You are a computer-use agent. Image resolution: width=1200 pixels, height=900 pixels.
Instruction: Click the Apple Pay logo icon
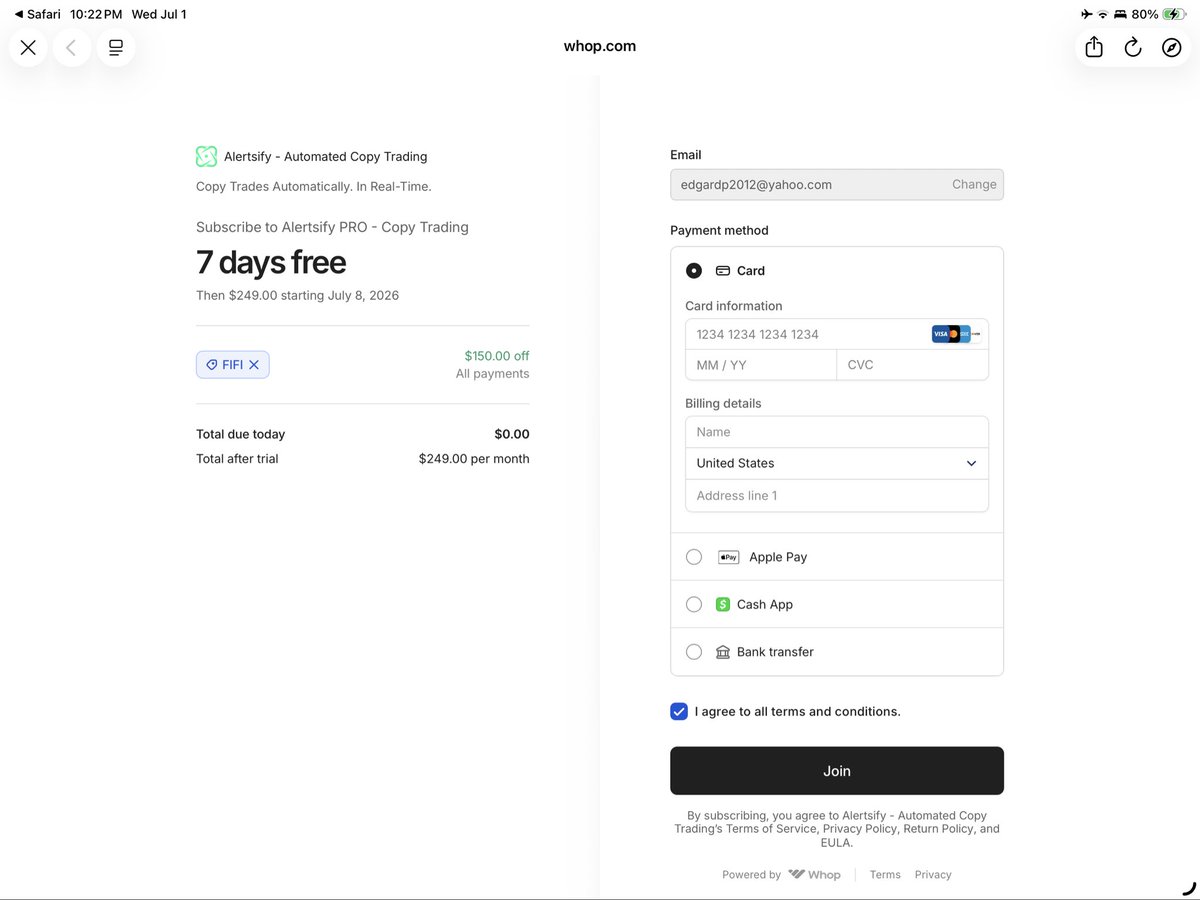(729, 557)
